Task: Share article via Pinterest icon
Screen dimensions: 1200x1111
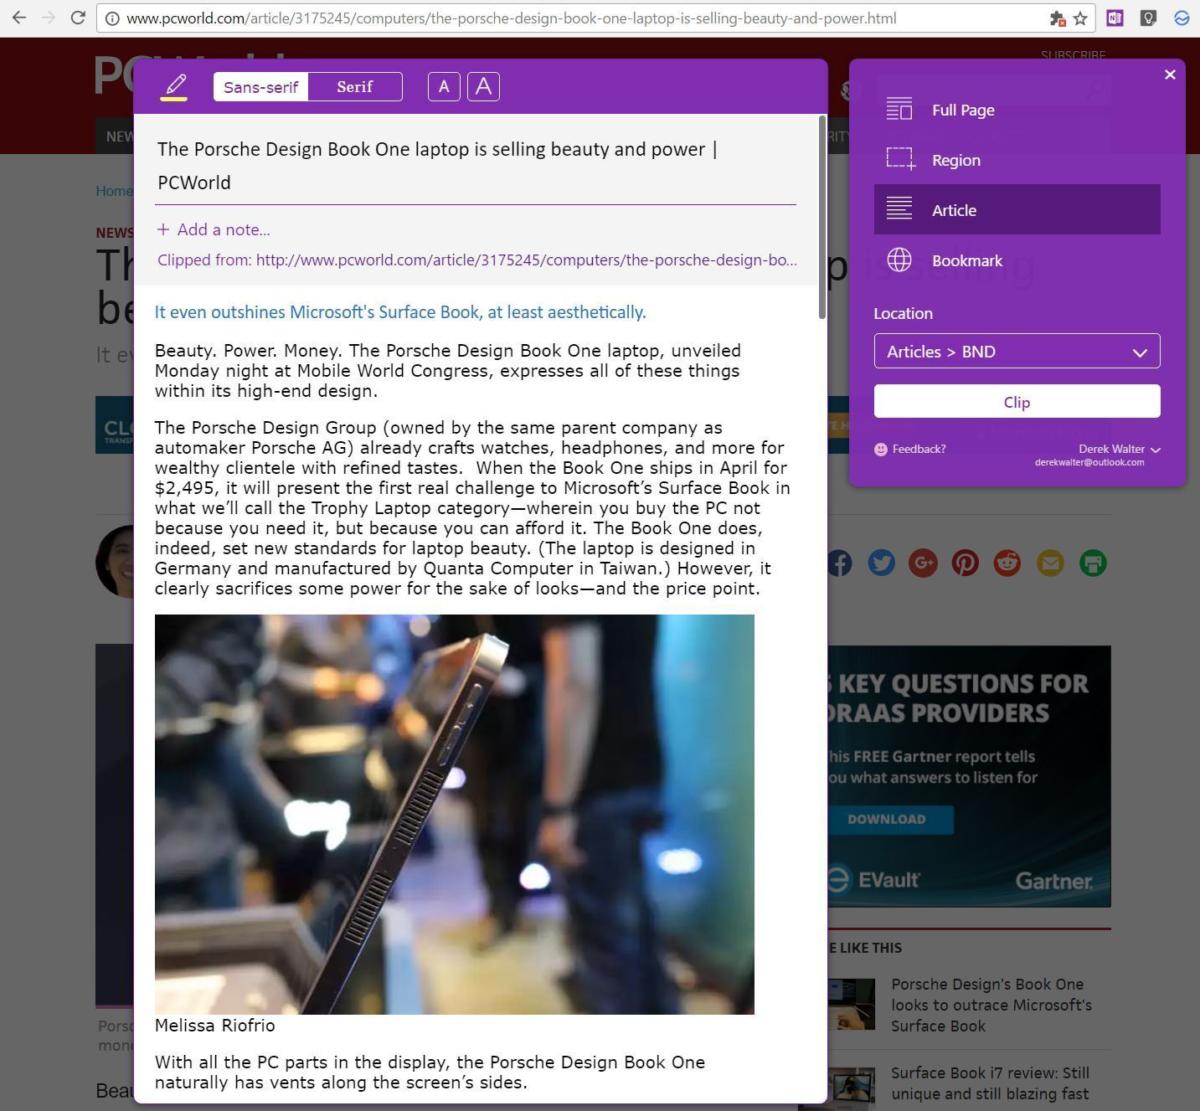Action: point(965,563)
